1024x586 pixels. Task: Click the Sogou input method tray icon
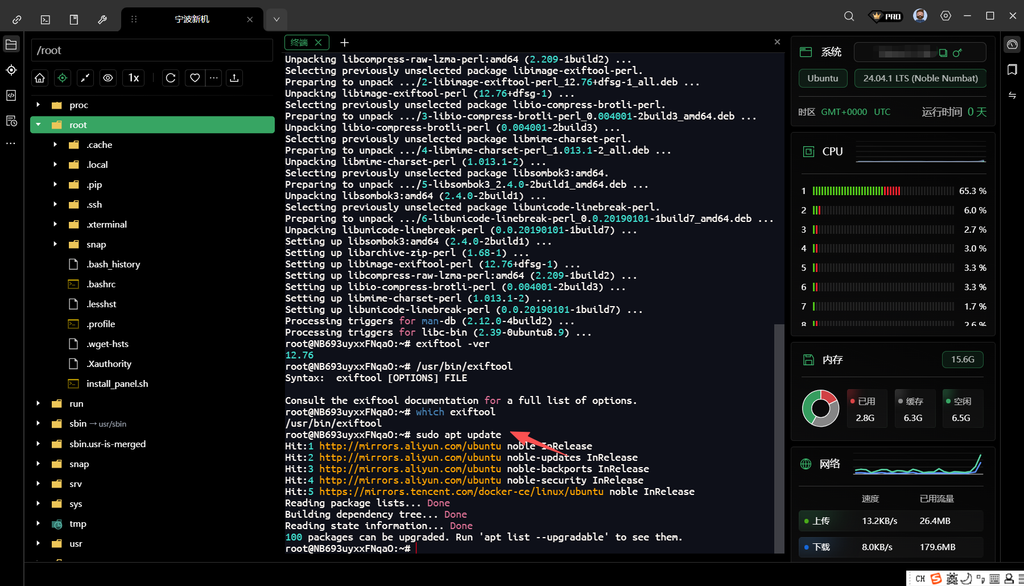[x=936, y=579]
